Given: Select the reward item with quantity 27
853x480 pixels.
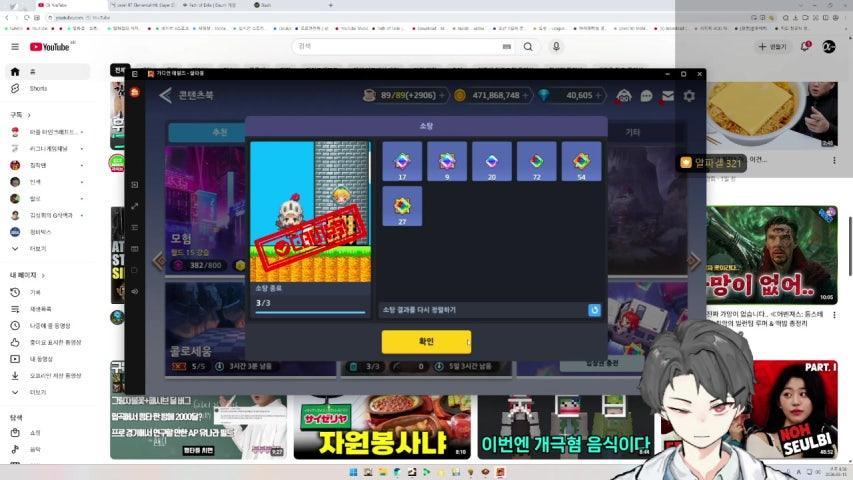Looking at the screenshot, I should [x=402, y=206].
